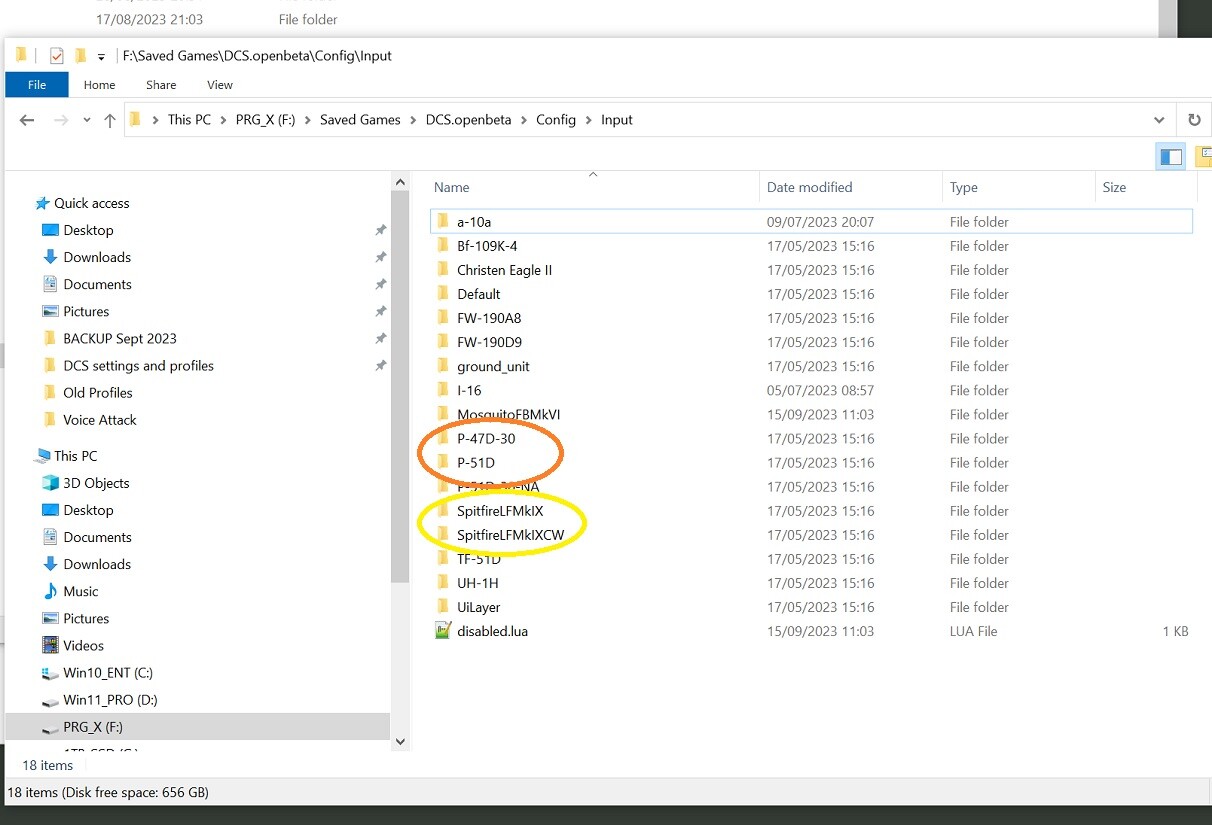
Task: Open the File ribbon tab
Action: pos(37,85)
